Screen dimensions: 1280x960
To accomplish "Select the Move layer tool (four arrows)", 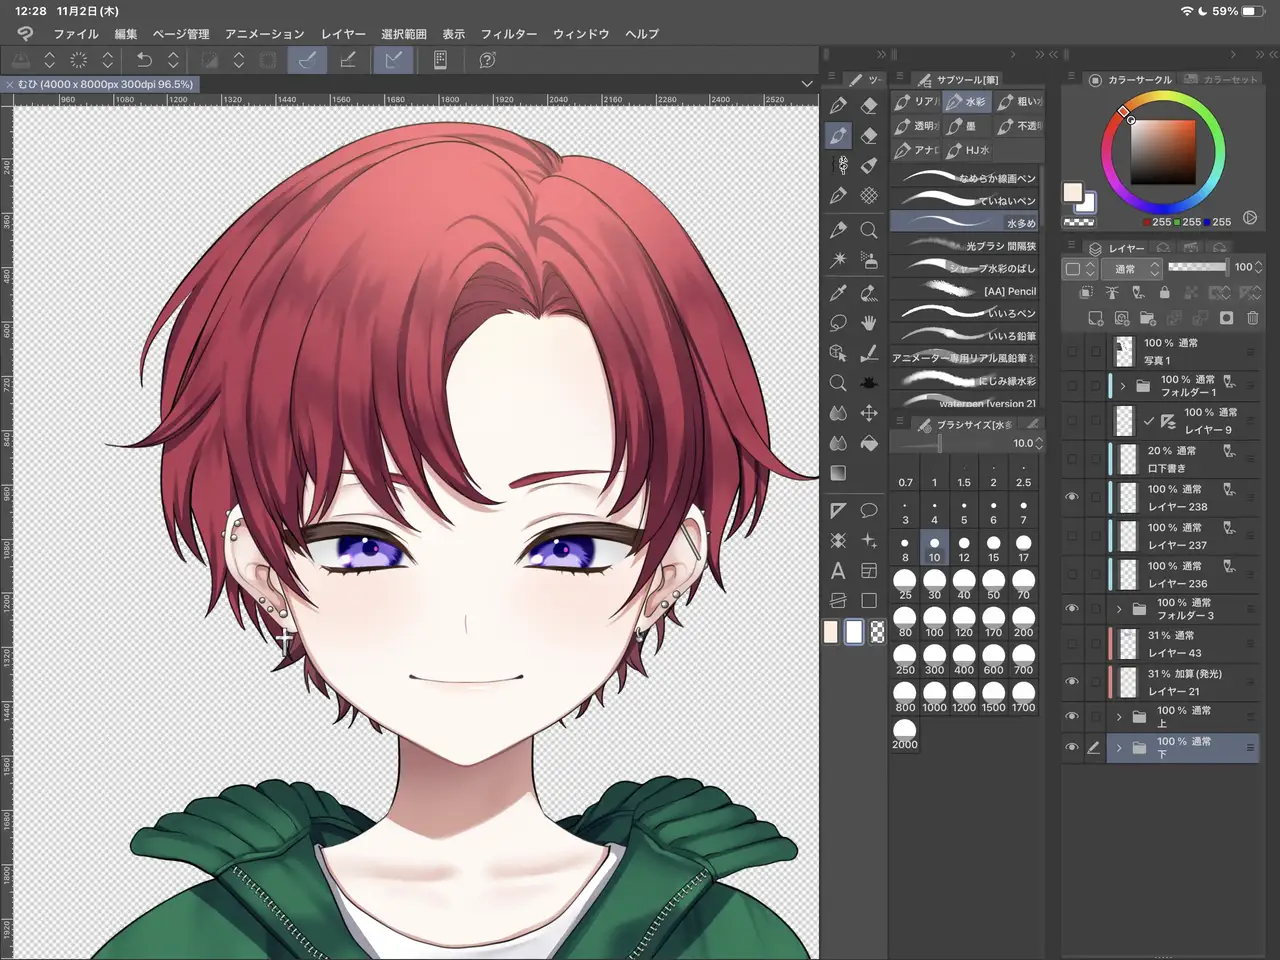I will (x=869, y=413).
